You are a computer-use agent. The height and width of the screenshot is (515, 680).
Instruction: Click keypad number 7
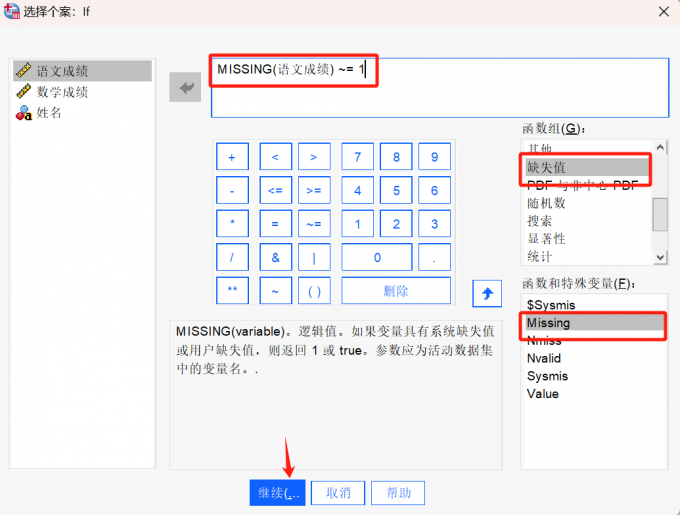[x=357, y=156]
